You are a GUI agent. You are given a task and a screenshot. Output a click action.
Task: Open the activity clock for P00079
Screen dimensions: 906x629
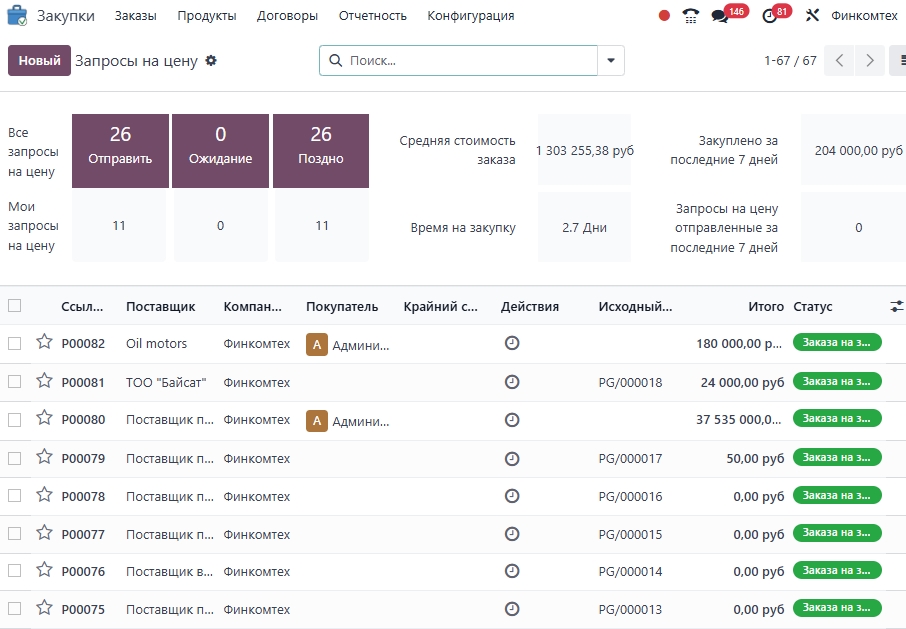point(512,459)
